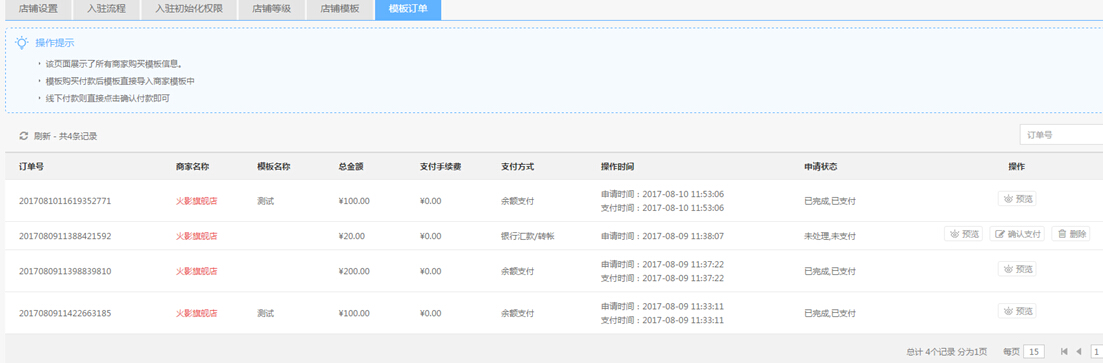The height and width of the screenshot is (363, 1103).
Task: Focus the 订单号 search input field
Action: (x=1061, y=134)
